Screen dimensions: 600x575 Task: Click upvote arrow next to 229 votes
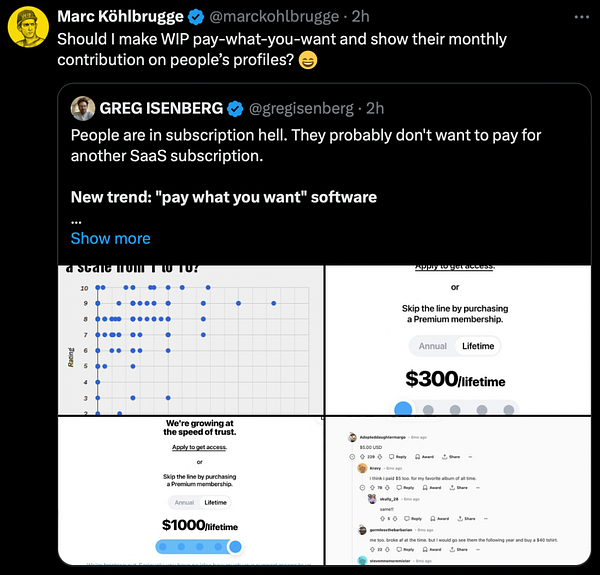click(362, 456)
